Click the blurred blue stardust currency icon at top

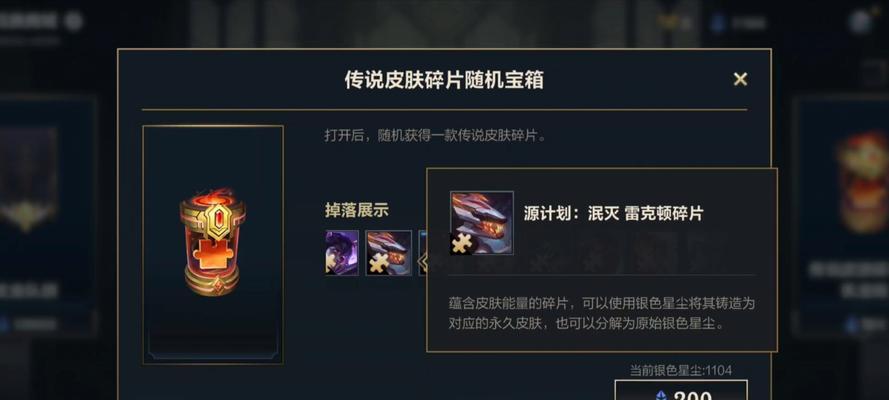717,23
